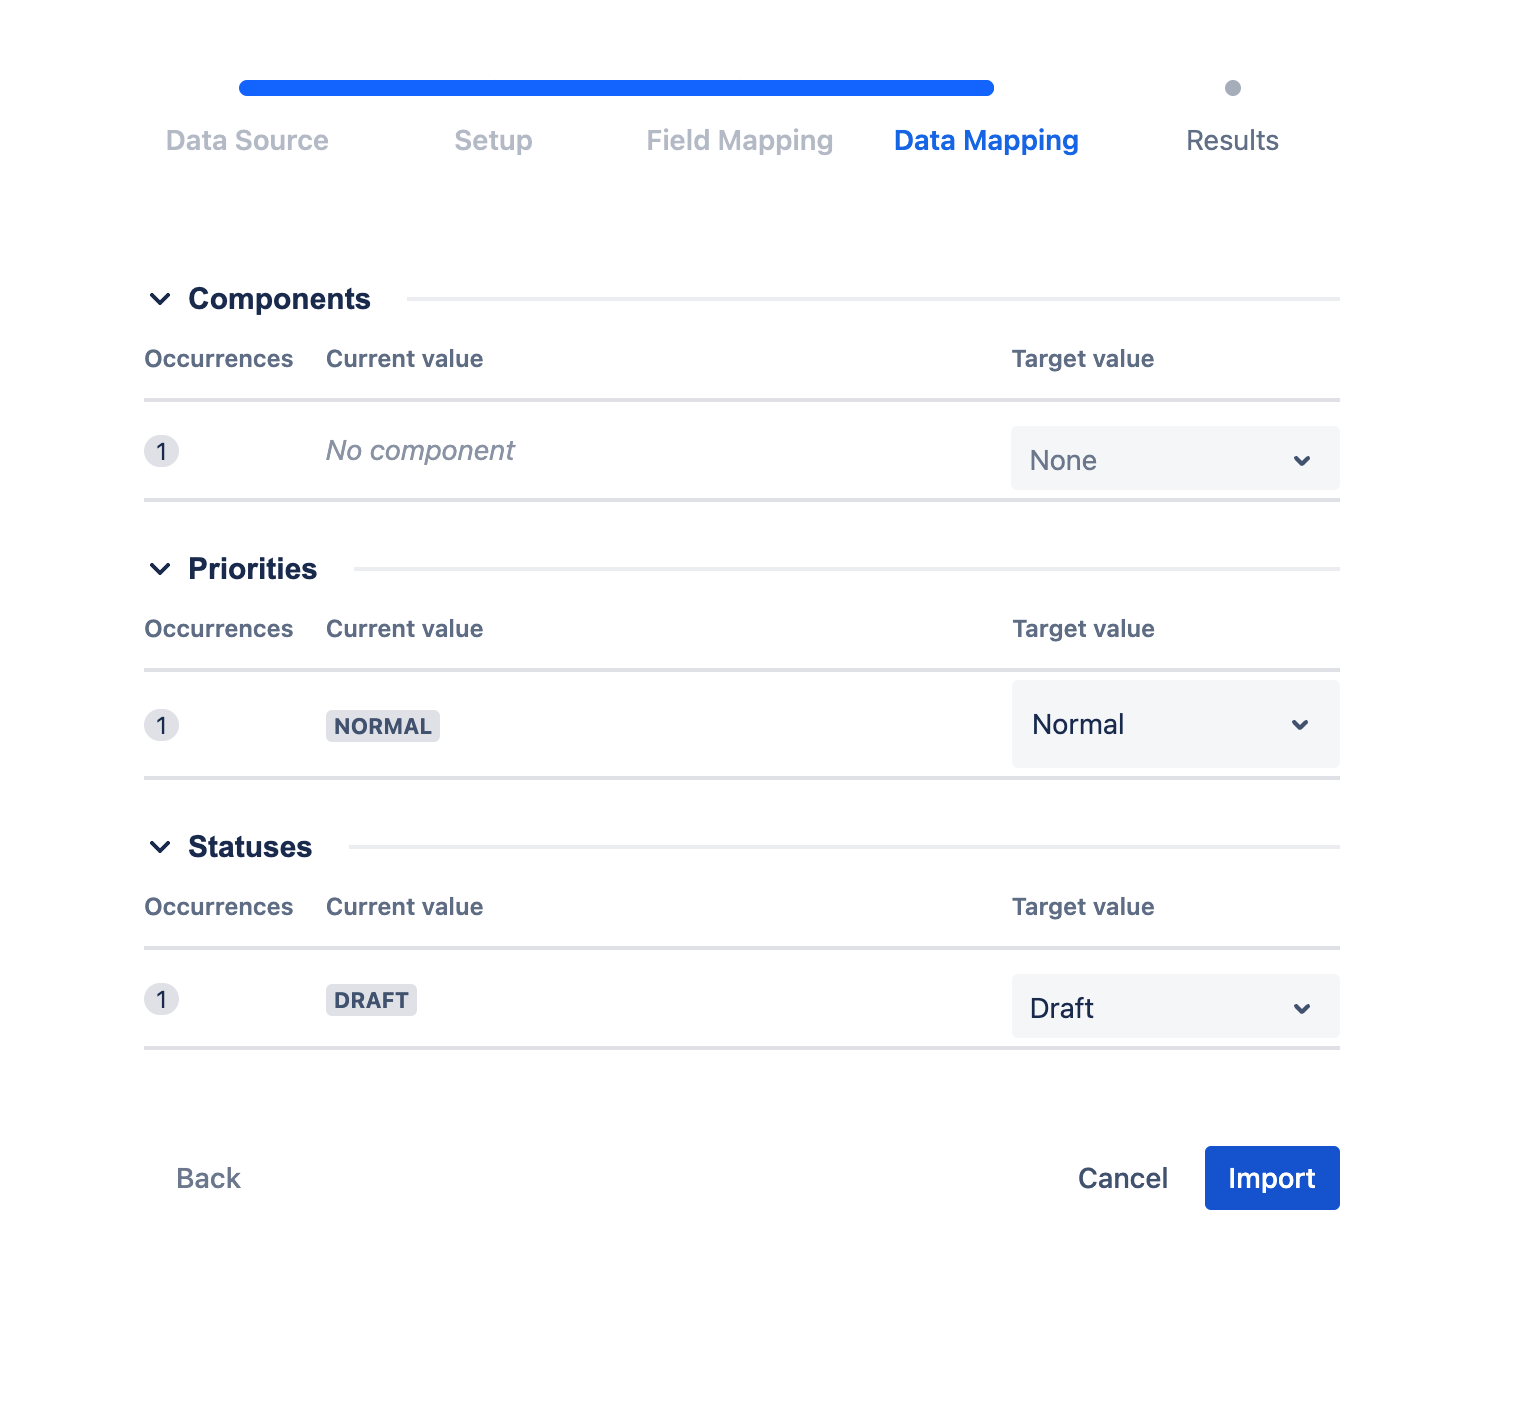The width and height of the screenshot is (1532, 1424).
Task: Go Back to the previous step
Action: (x=208, y=1178)
